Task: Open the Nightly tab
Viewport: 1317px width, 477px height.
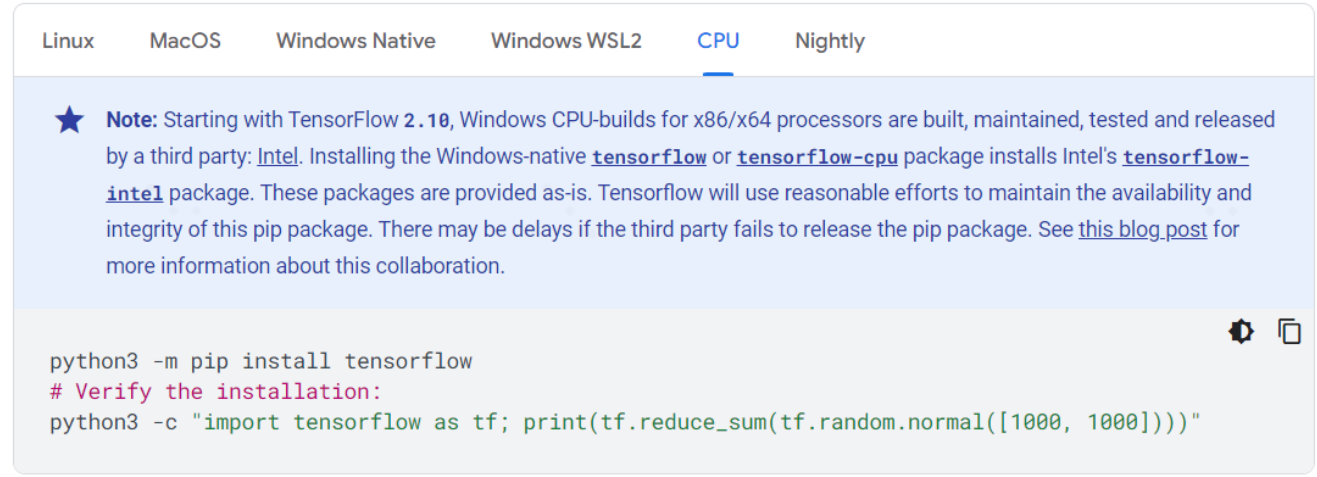Action: pyautogui.click(x=829, y=41)
